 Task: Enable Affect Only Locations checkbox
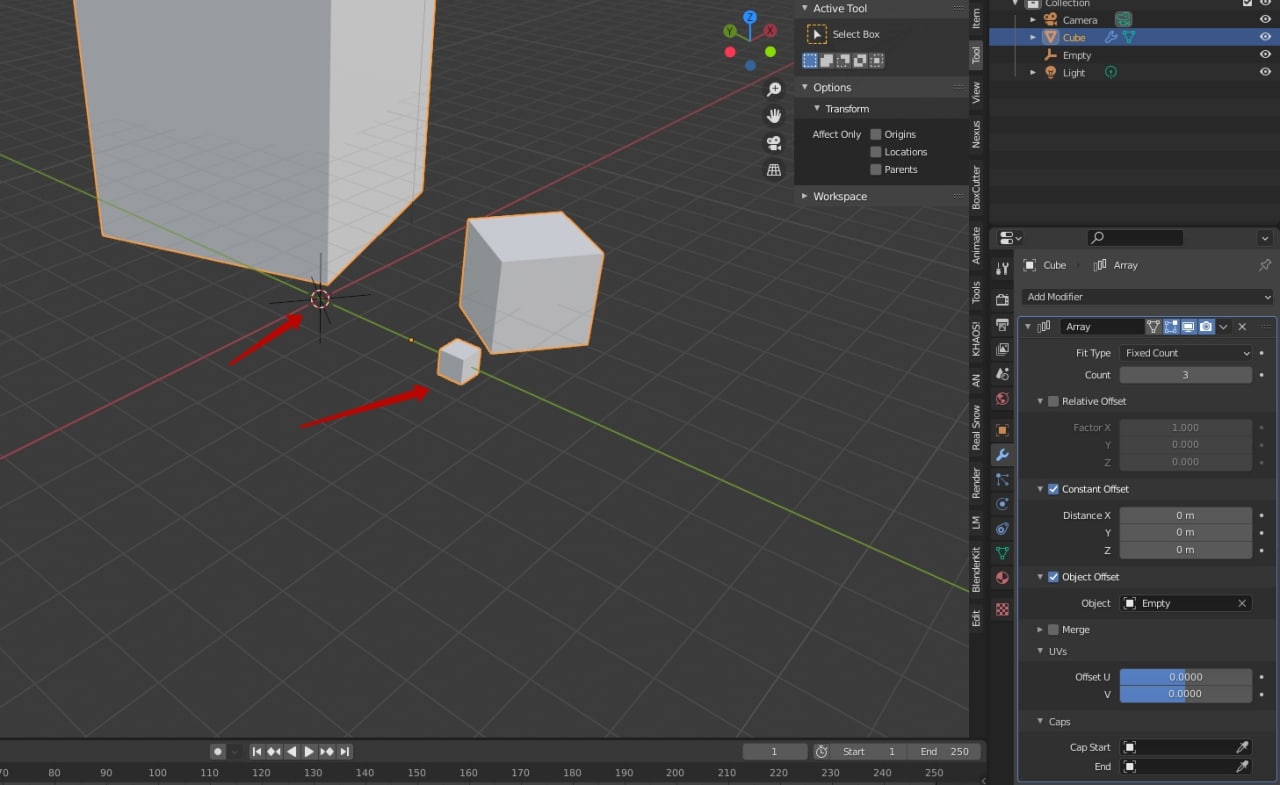876,152
